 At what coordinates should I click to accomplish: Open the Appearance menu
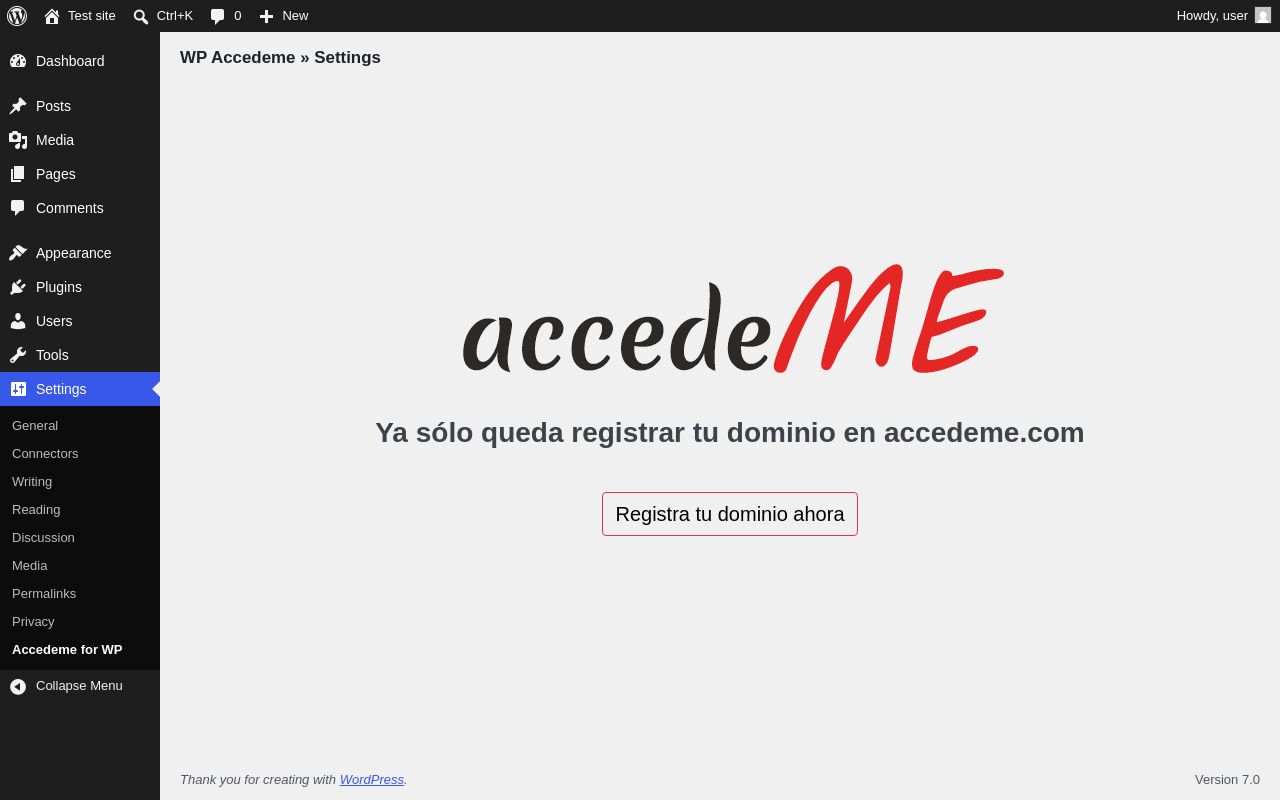click(x=80, y=253)
